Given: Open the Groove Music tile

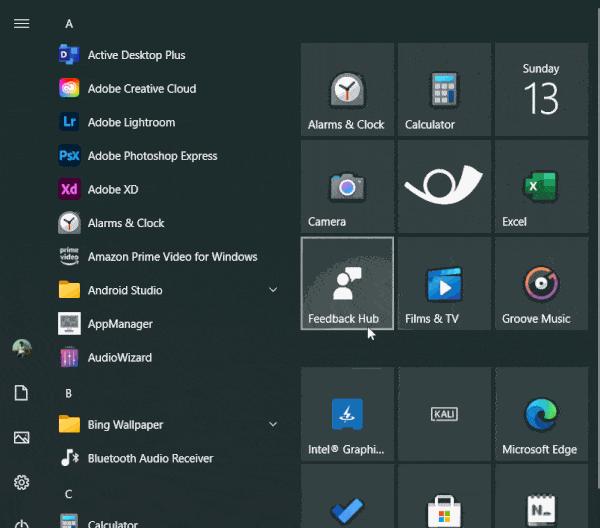Looking at the screenshot, I should pyautogui.click(x=541, y=284).
